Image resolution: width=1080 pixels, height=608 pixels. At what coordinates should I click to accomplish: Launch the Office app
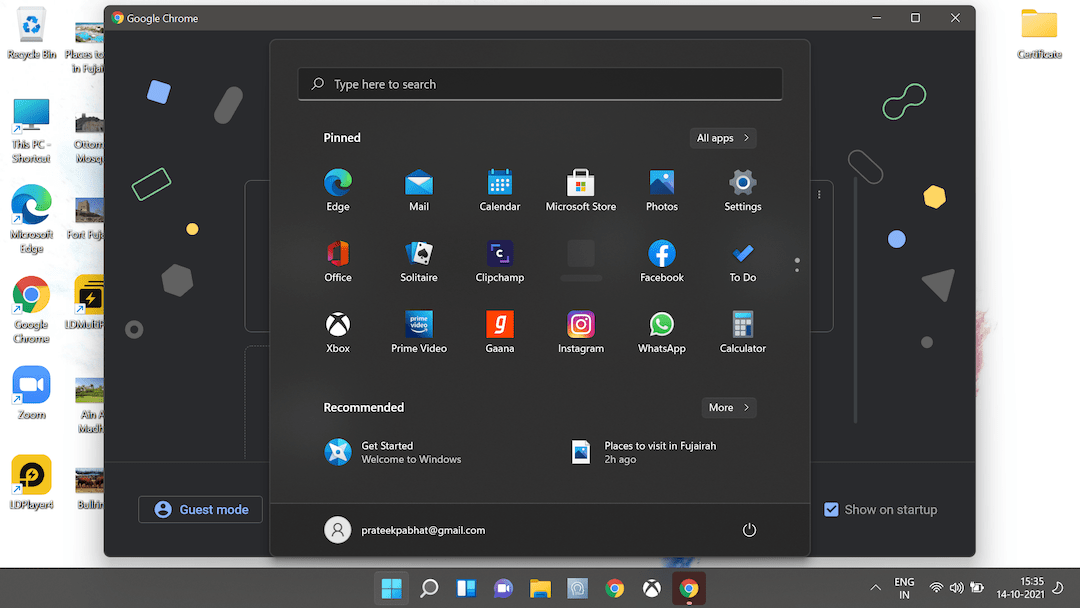[x=338, y=262]
